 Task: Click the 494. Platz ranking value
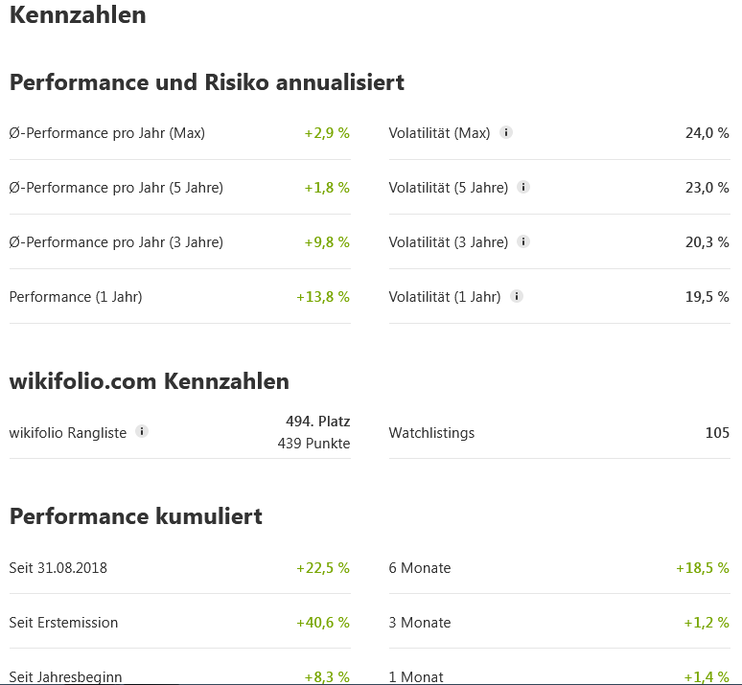[x=318, y=421]
